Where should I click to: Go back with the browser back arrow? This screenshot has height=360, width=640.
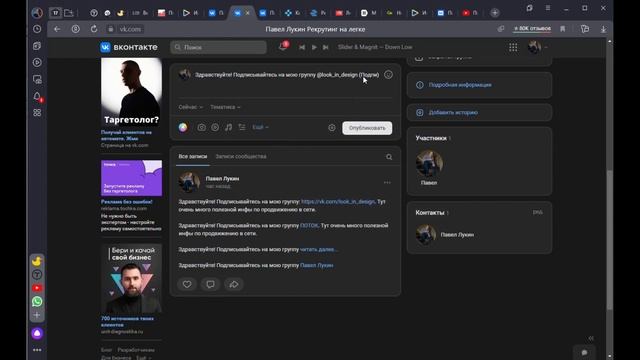tap(57, 29)
